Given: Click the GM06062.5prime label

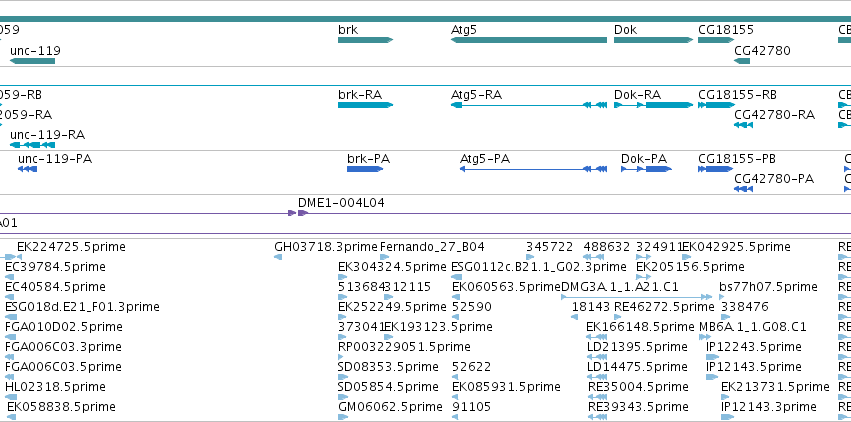Looking at the screenshot, I should pos(390,407).
